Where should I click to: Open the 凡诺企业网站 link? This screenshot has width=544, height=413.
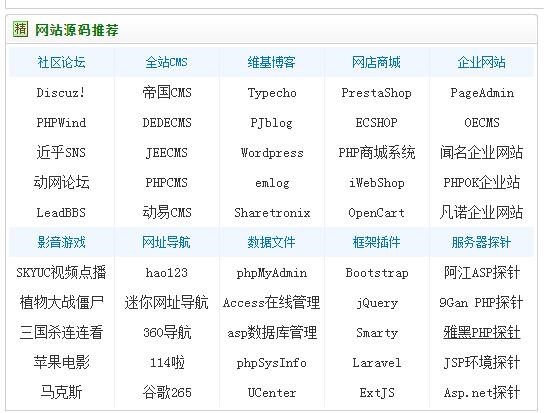(482, 212)
